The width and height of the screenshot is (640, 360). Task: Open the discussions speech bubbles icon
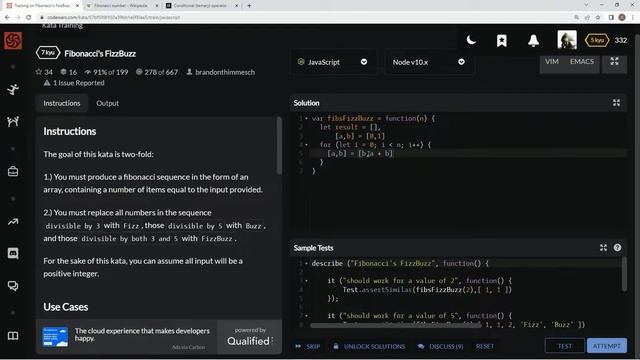click(13, 286)
